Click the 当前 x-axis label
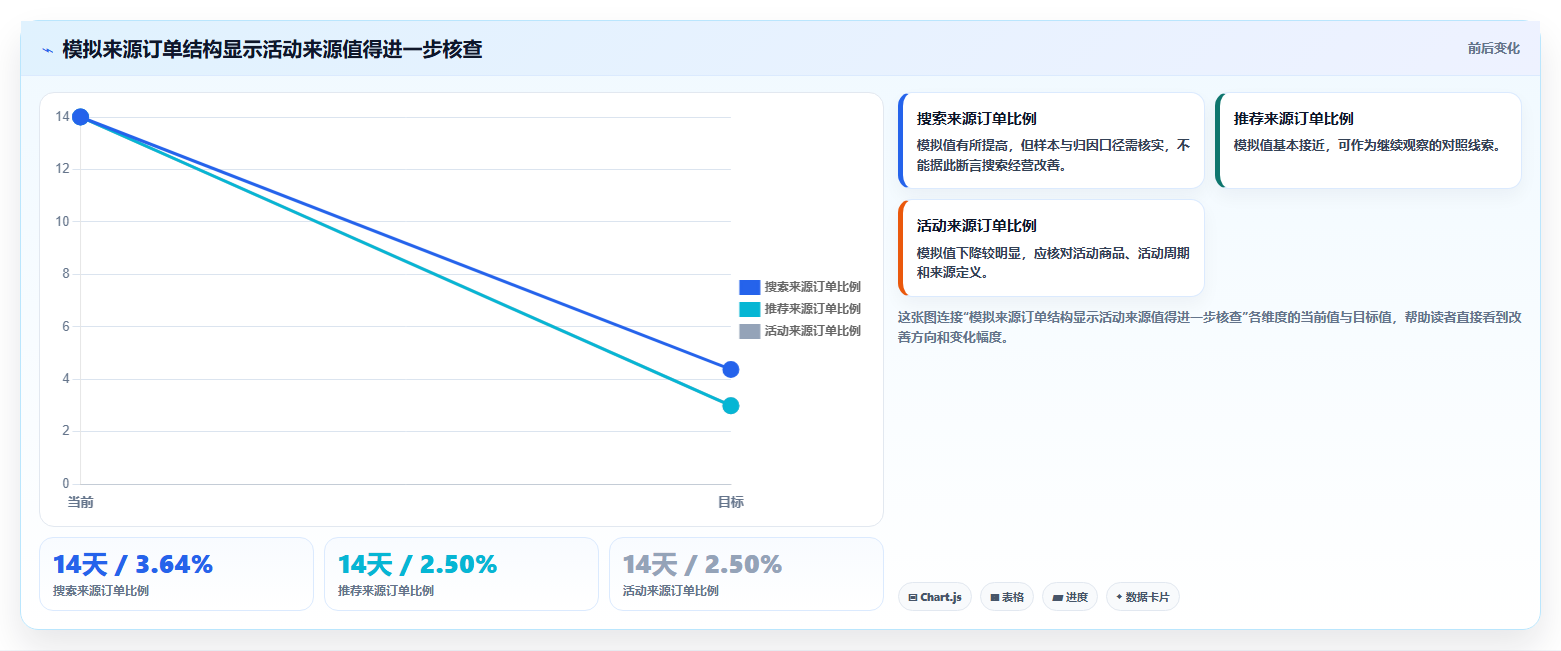Screen dimensions: 1561x651 (x=81, y=502)
